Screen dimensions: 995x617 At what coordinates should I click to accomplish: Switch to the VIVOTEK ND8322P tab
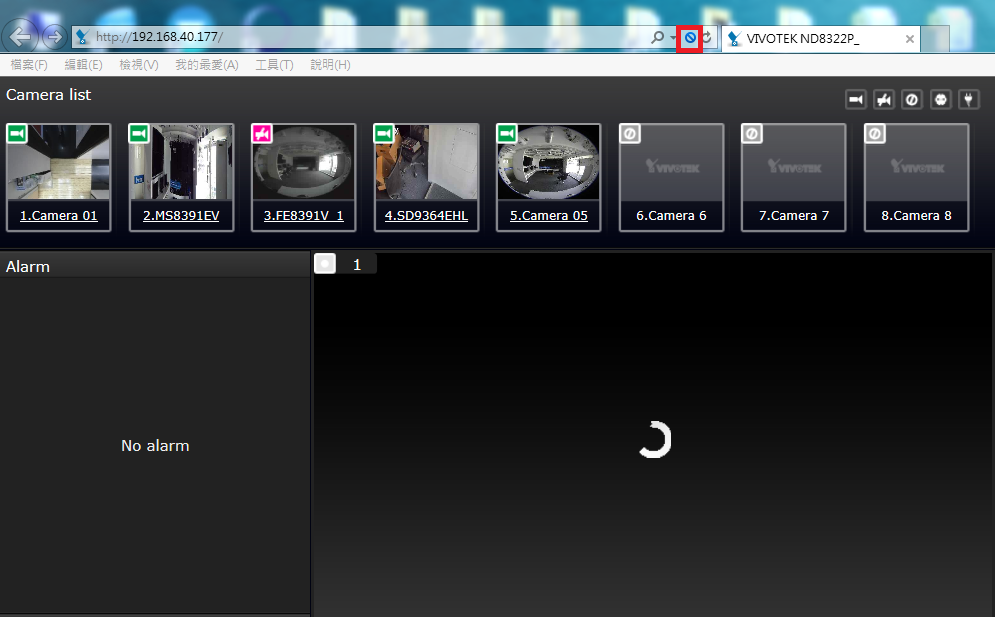[x=810, y=39]
